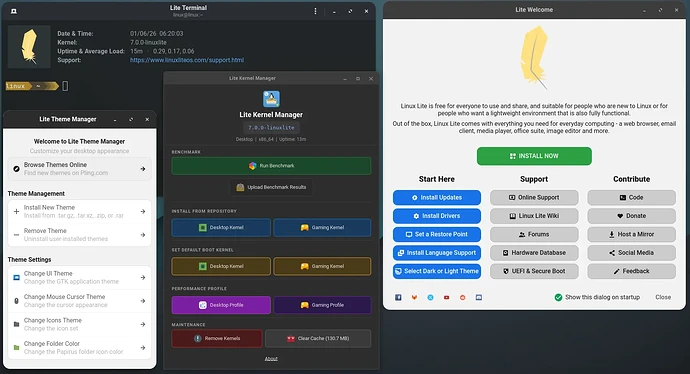Open Forums button

(x=534, y=235)
